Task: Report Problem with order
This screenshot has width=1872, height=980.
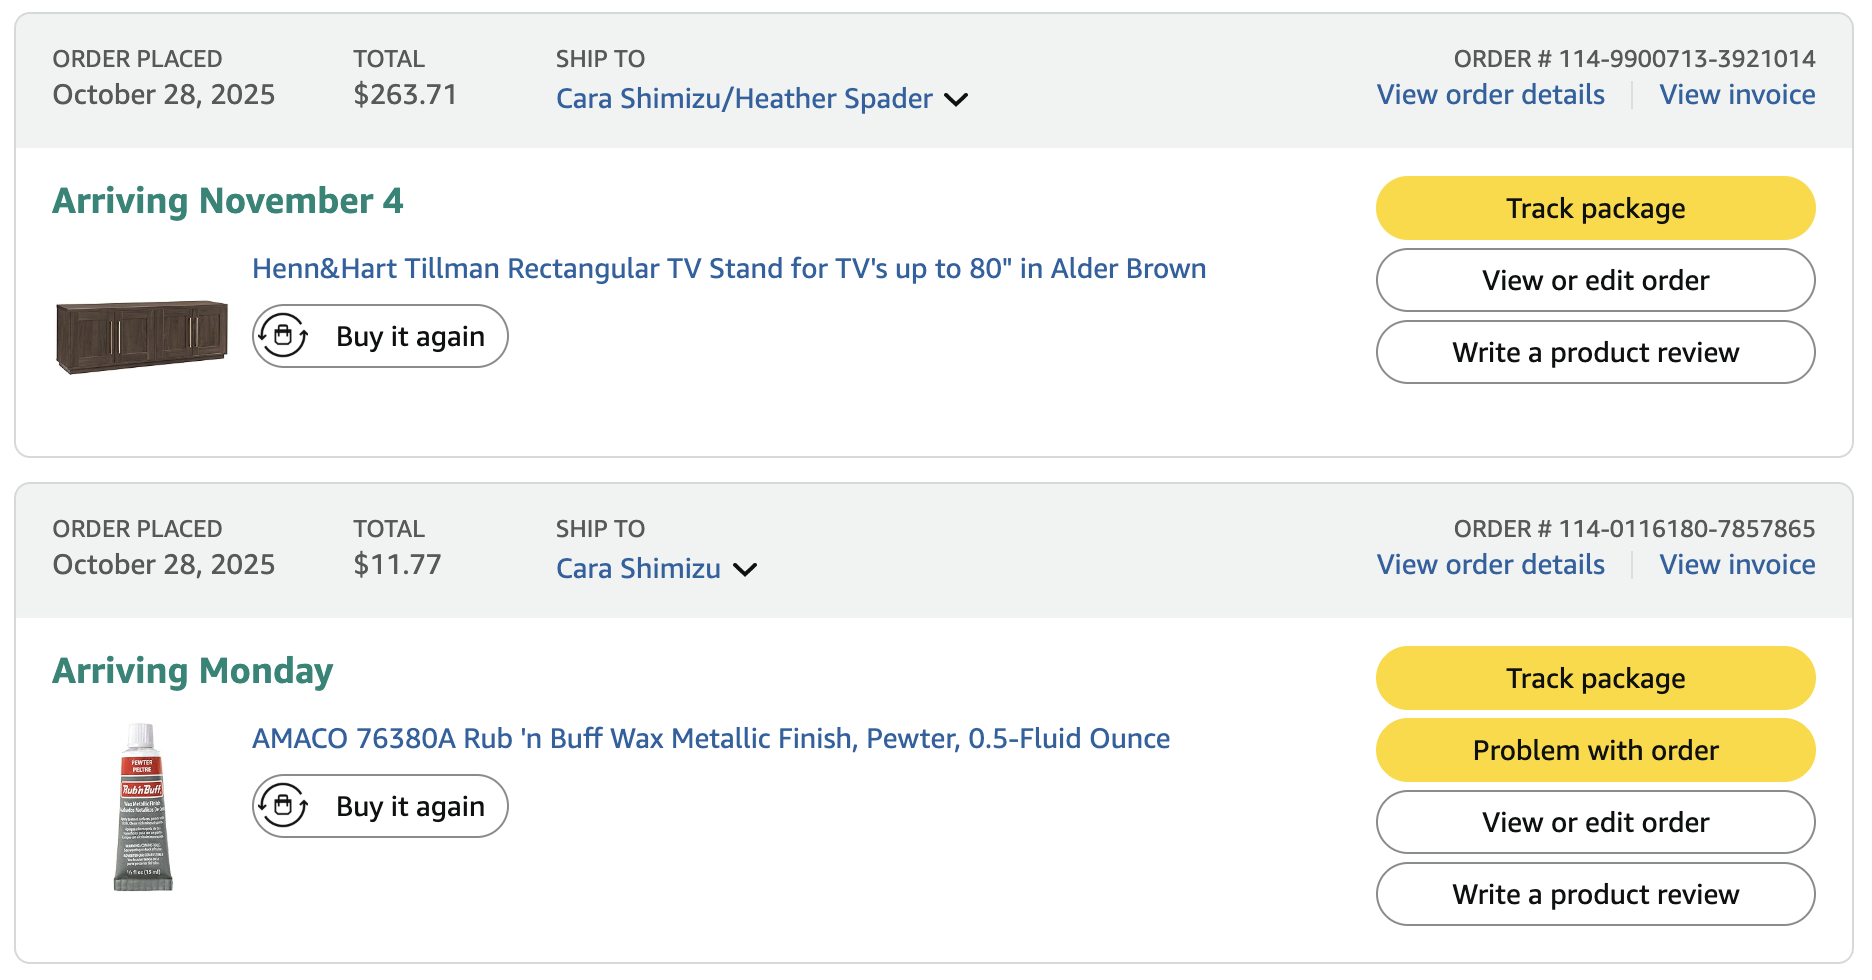Action: (x=1595, y=750)
